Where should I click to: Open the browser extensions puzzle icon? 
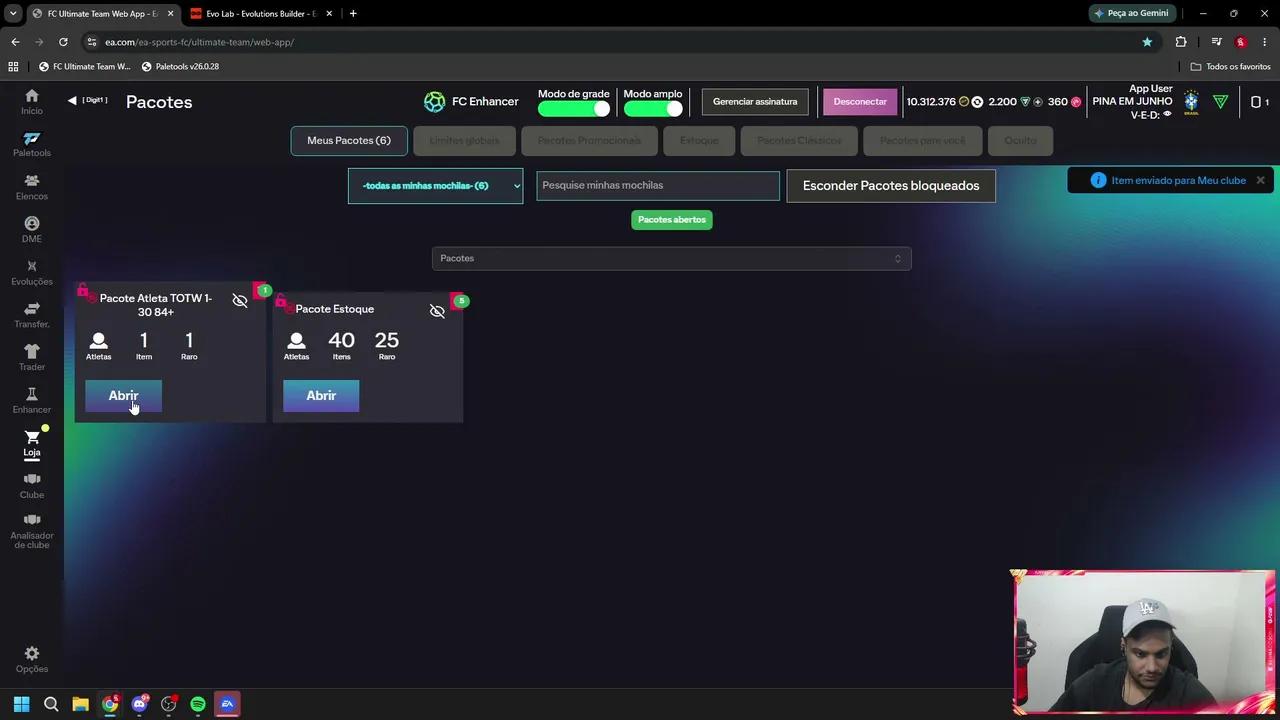[x=1181, y=42]
